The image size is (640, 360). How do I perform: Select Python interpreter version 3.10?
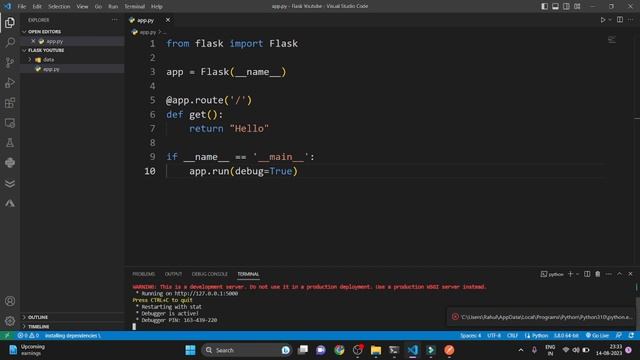[566, 336]
